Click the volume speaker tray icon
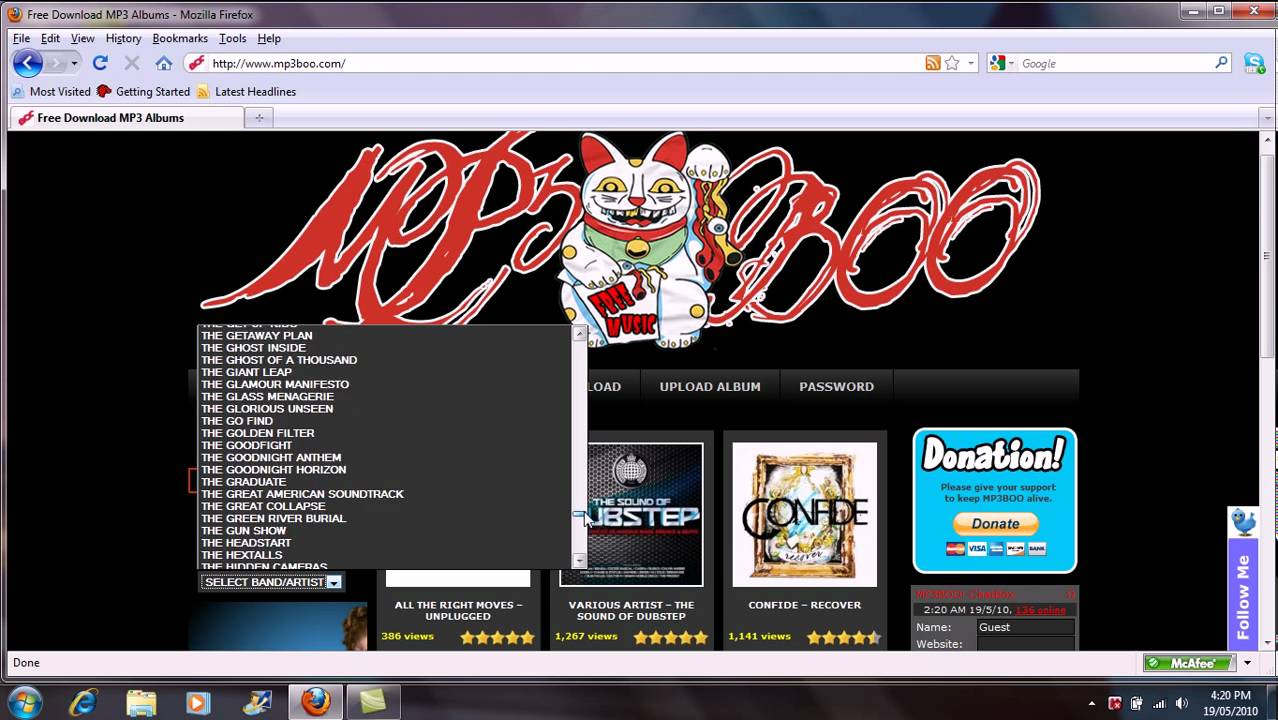 [1181, 703]
